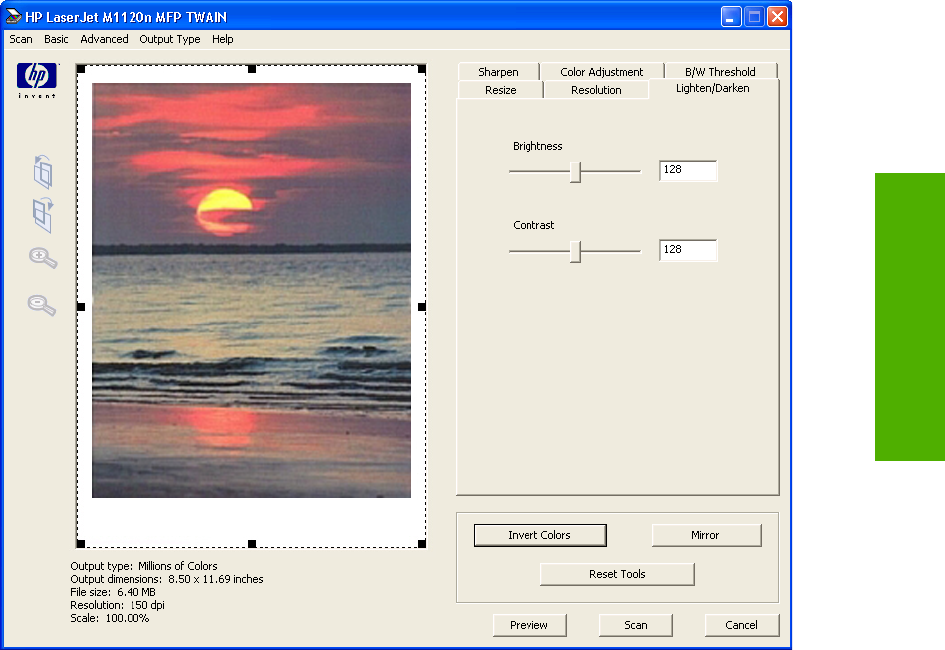Open the Output Type menu
The height and width of the screenshot is (650, 945).
pos(169,40)
